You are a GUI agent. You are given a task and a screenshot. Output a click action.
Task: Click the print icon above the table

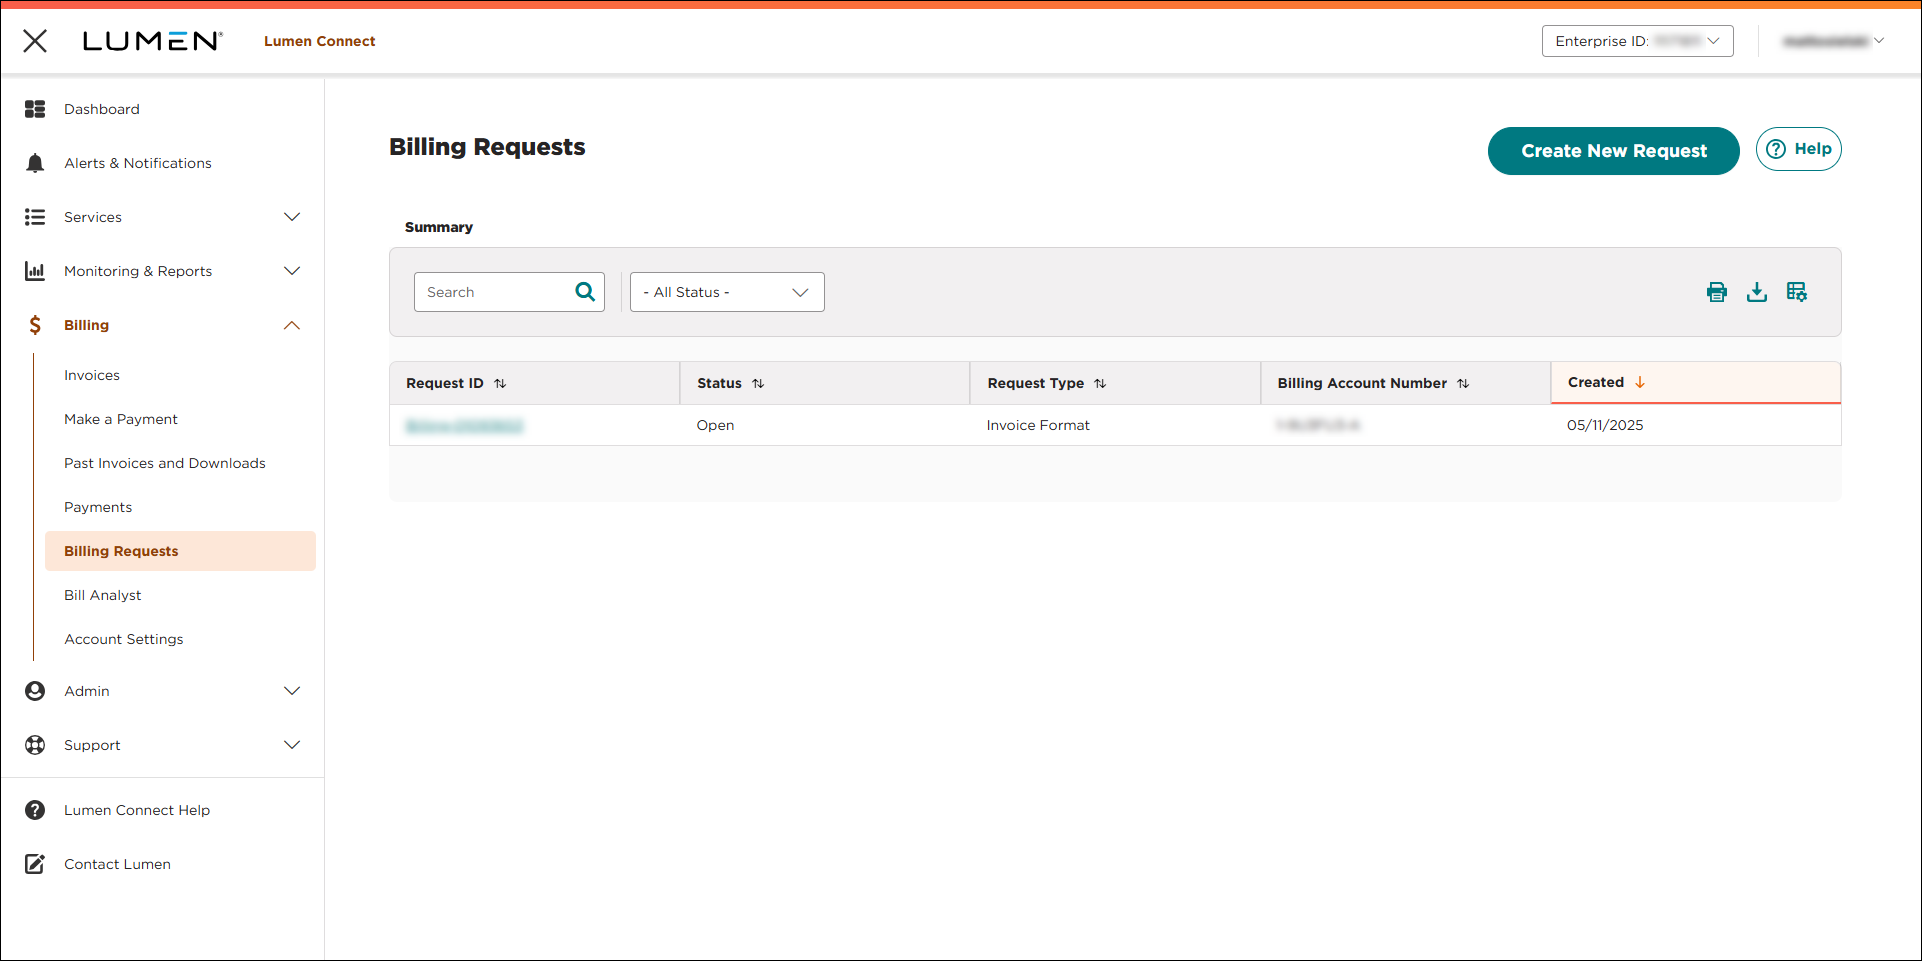[x=1717, y=291]
